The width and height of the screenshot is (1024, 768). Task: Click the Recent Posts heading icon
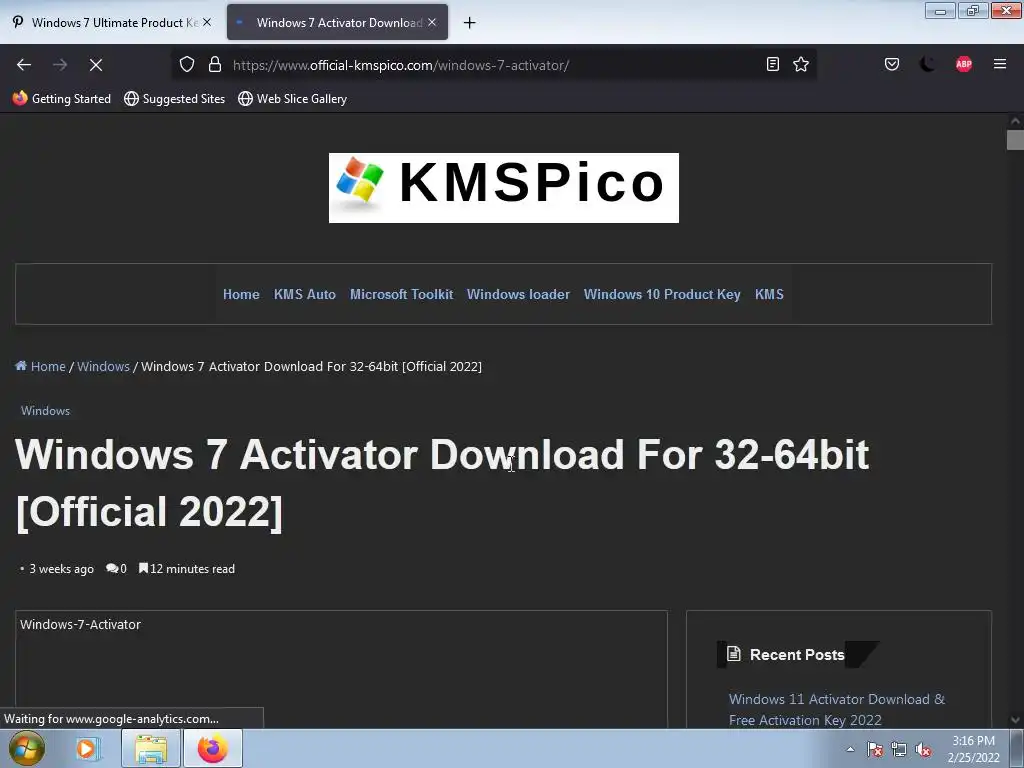pyautogui.click(x=733, y=654)
